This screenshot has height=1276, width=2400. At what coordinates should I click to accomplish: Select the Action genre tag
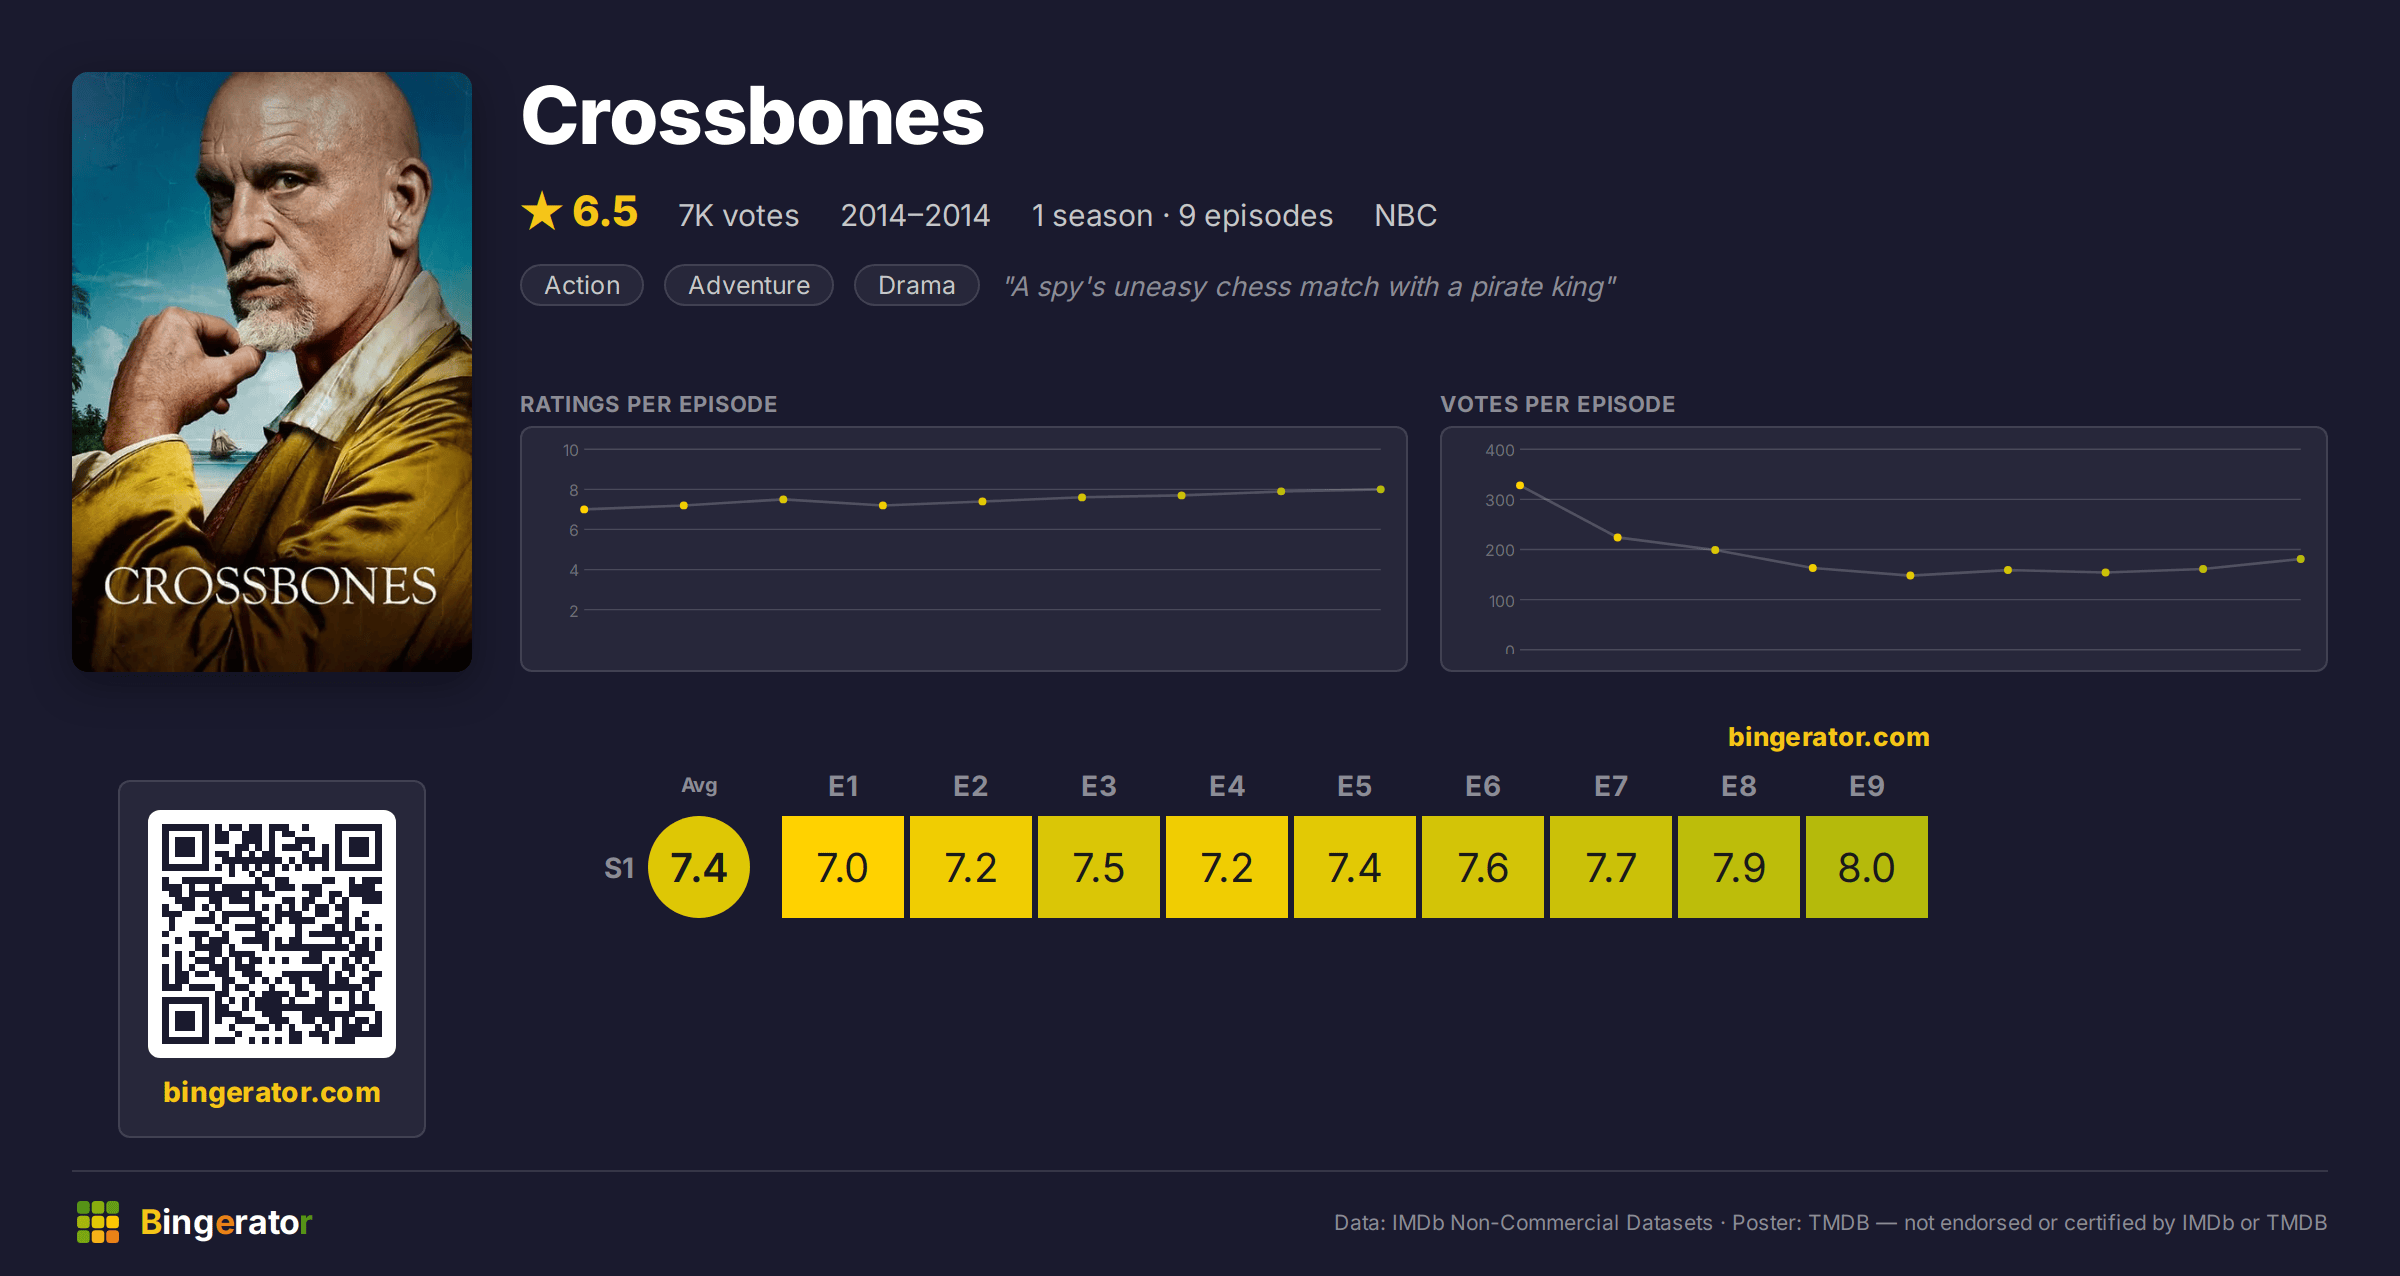click(x=582, y=285)
